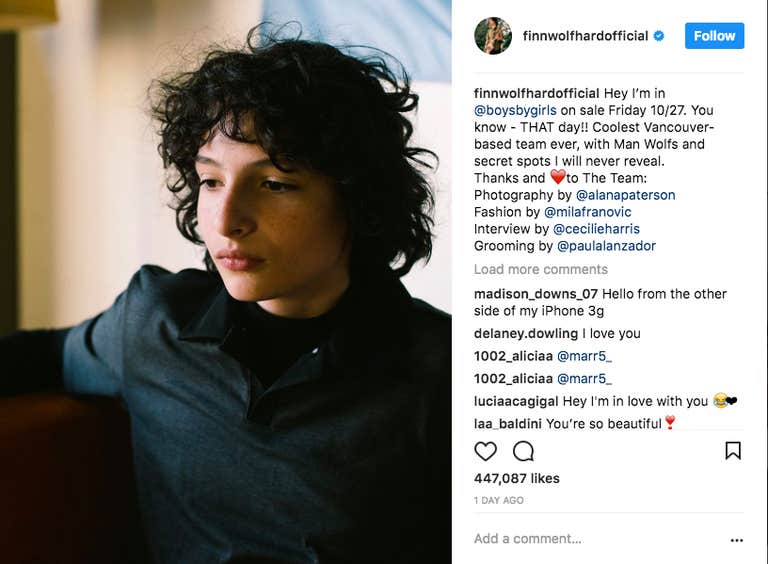Open the finnwolfhardofficial profile avatar
The image size is (768, 564).
pos(493,36)
